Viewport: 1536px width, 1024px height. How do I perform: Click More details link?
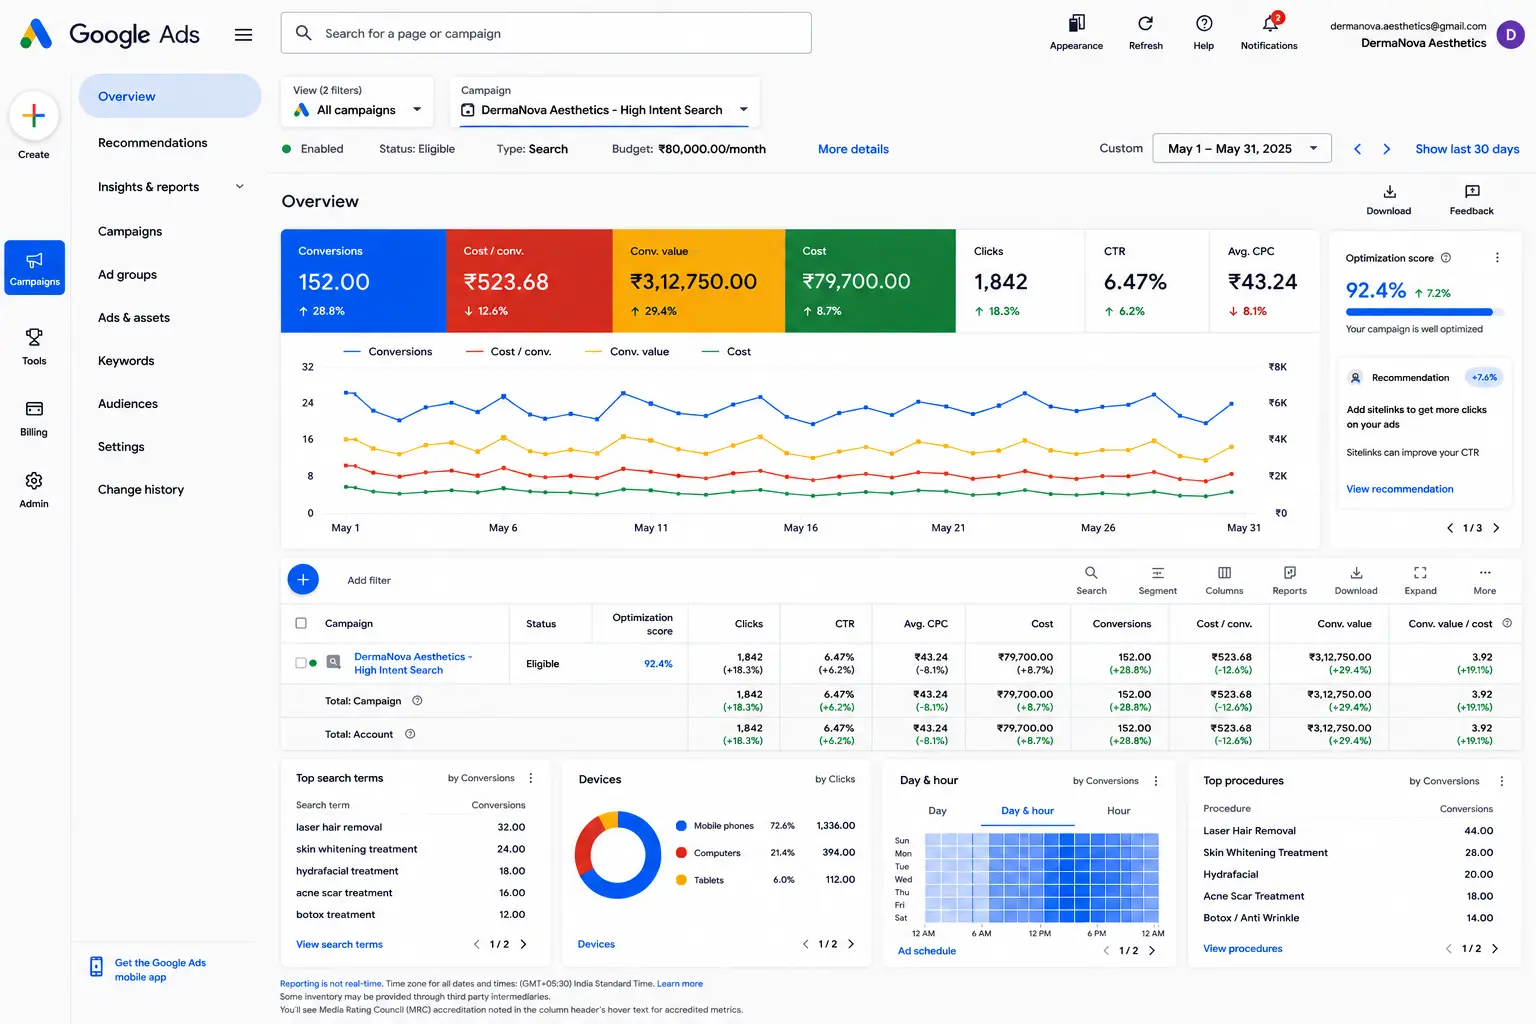(853, 149)
